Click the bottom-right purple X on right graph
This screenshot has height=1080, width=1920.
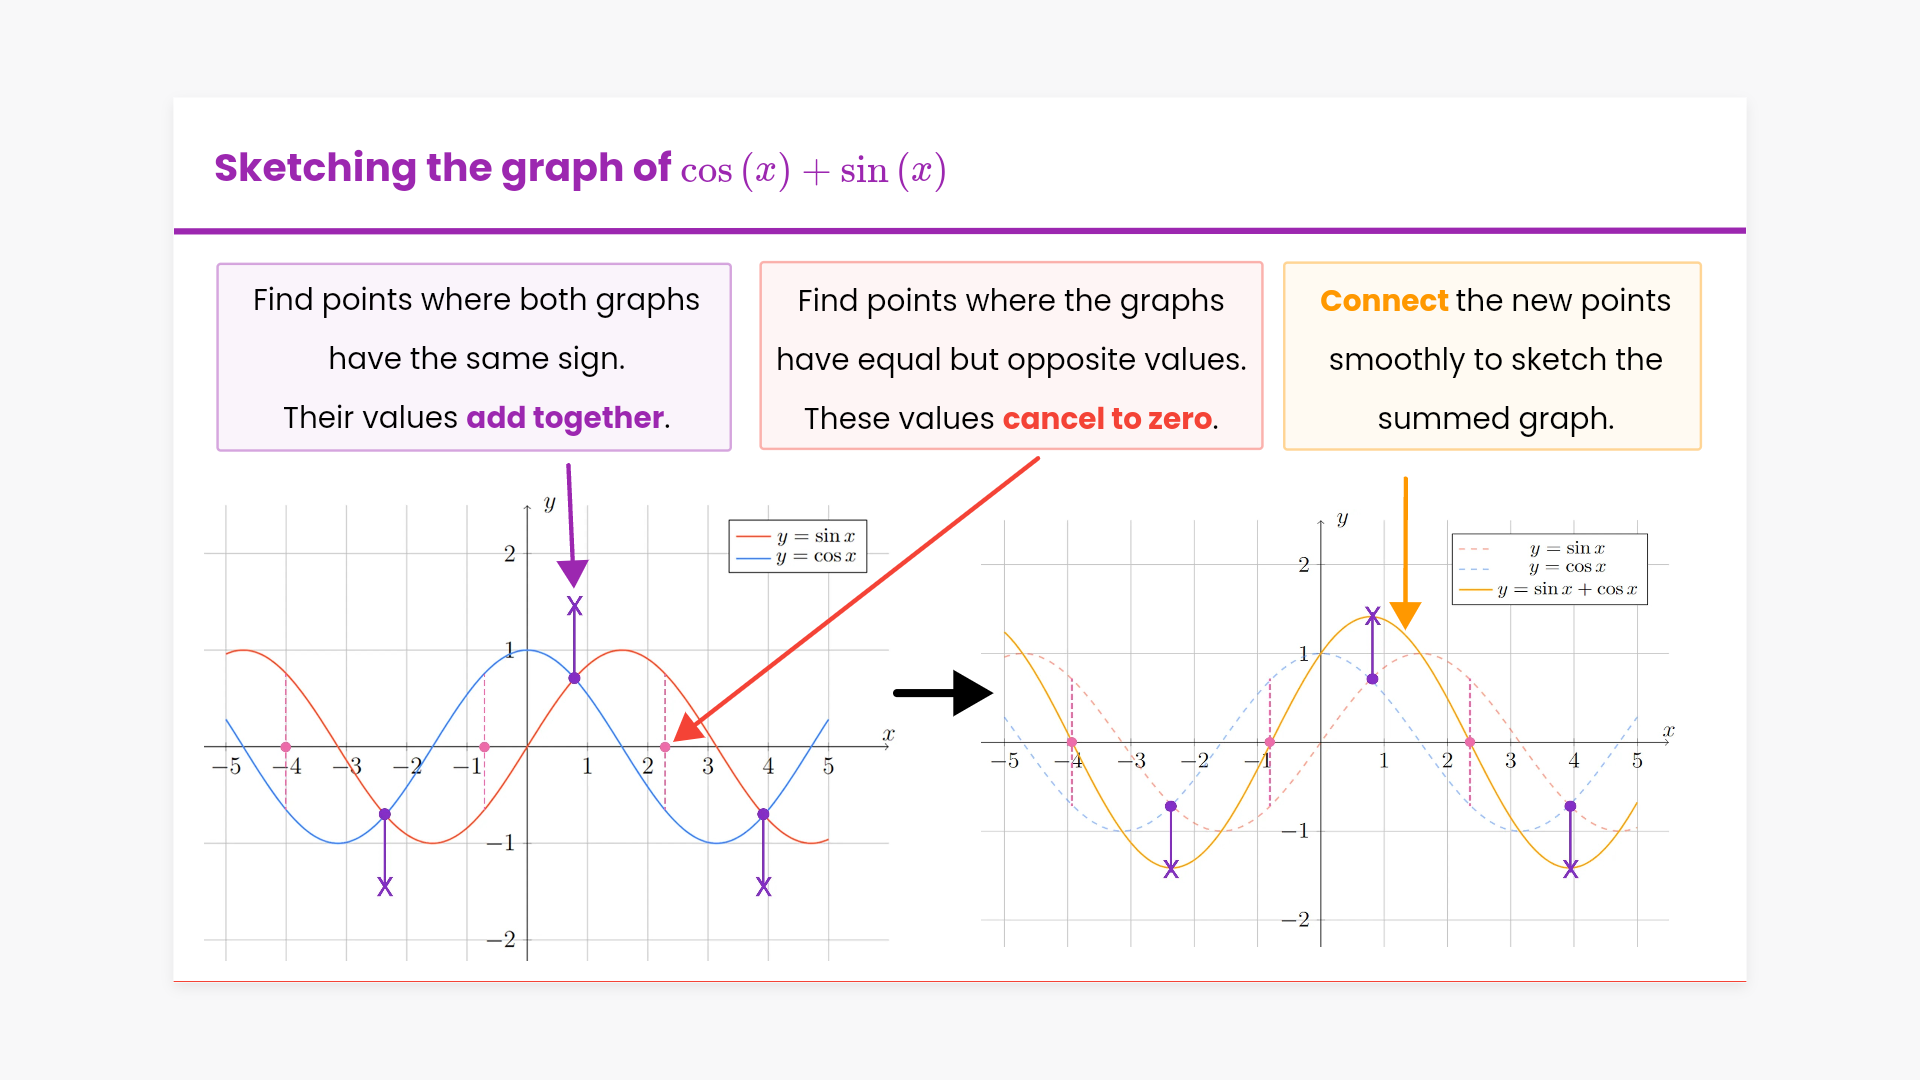[1571, 870]
